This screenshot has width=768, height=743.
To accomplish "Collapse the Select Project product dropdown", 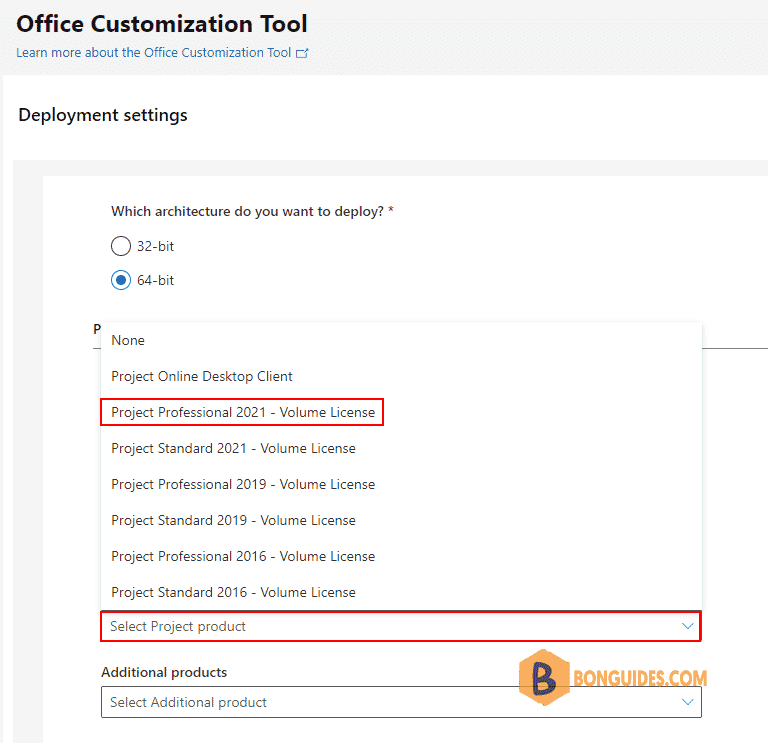I will (x=401, y=626).
